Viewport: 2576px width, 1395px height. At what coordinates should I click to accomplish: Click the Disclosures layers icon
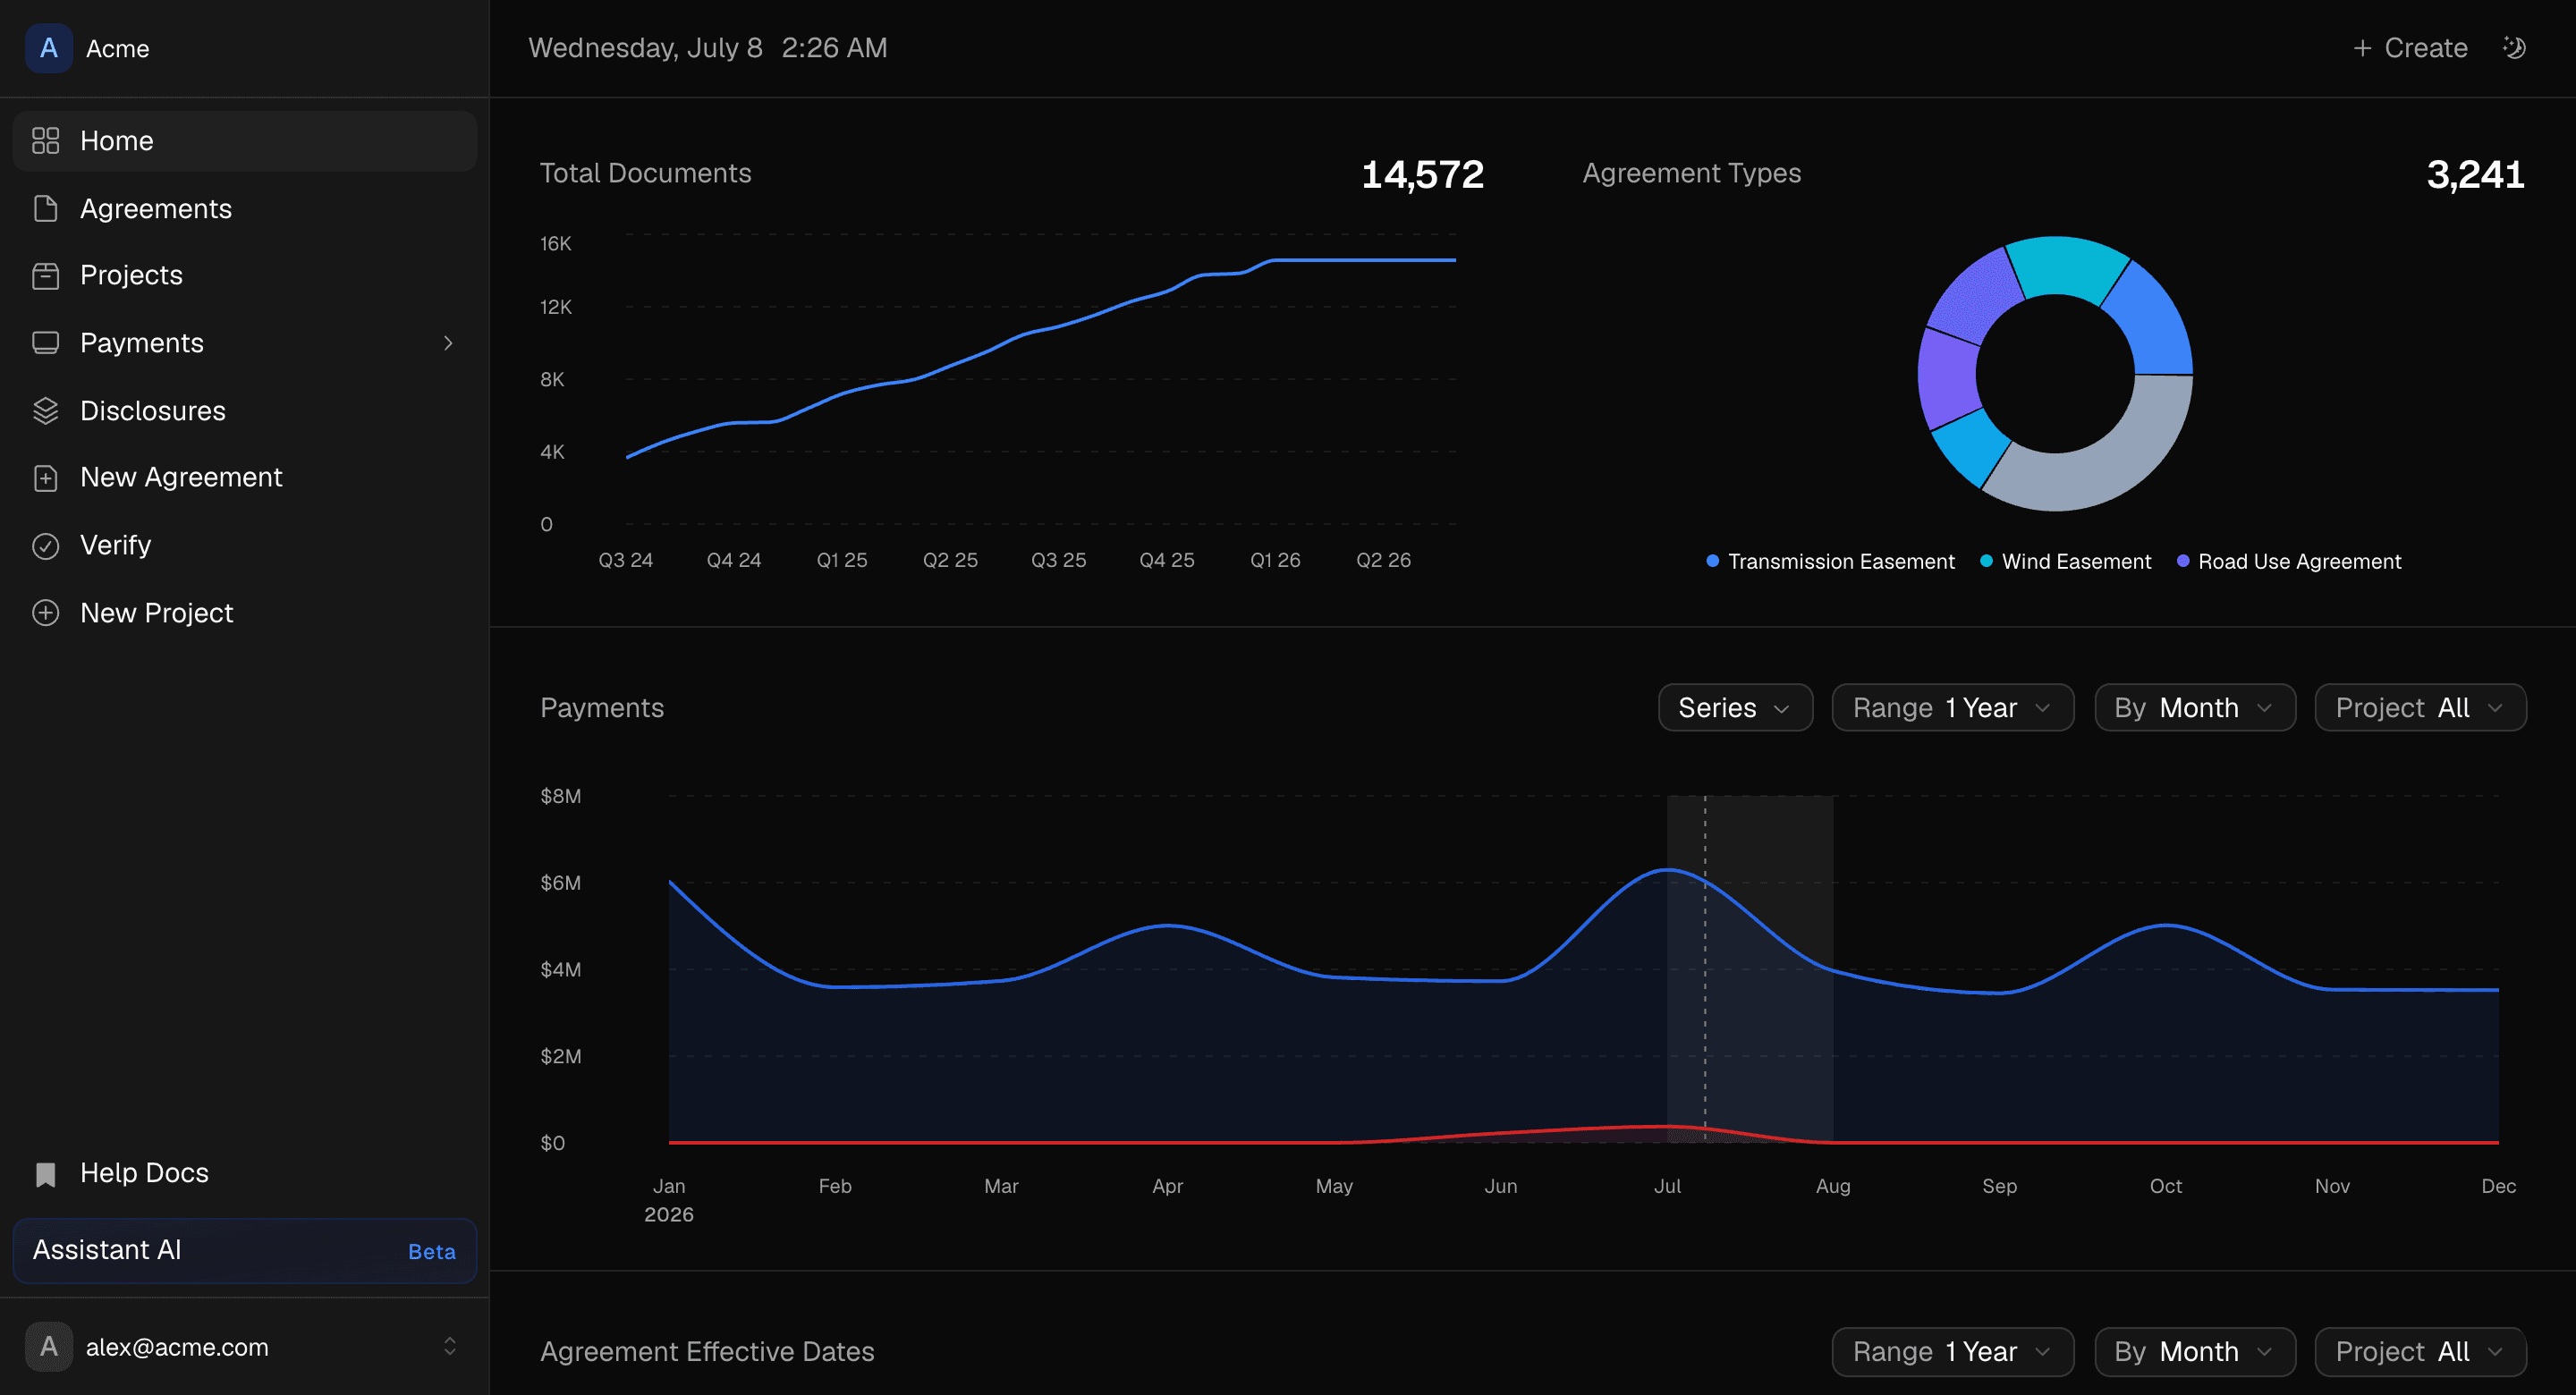click(46, 411)
